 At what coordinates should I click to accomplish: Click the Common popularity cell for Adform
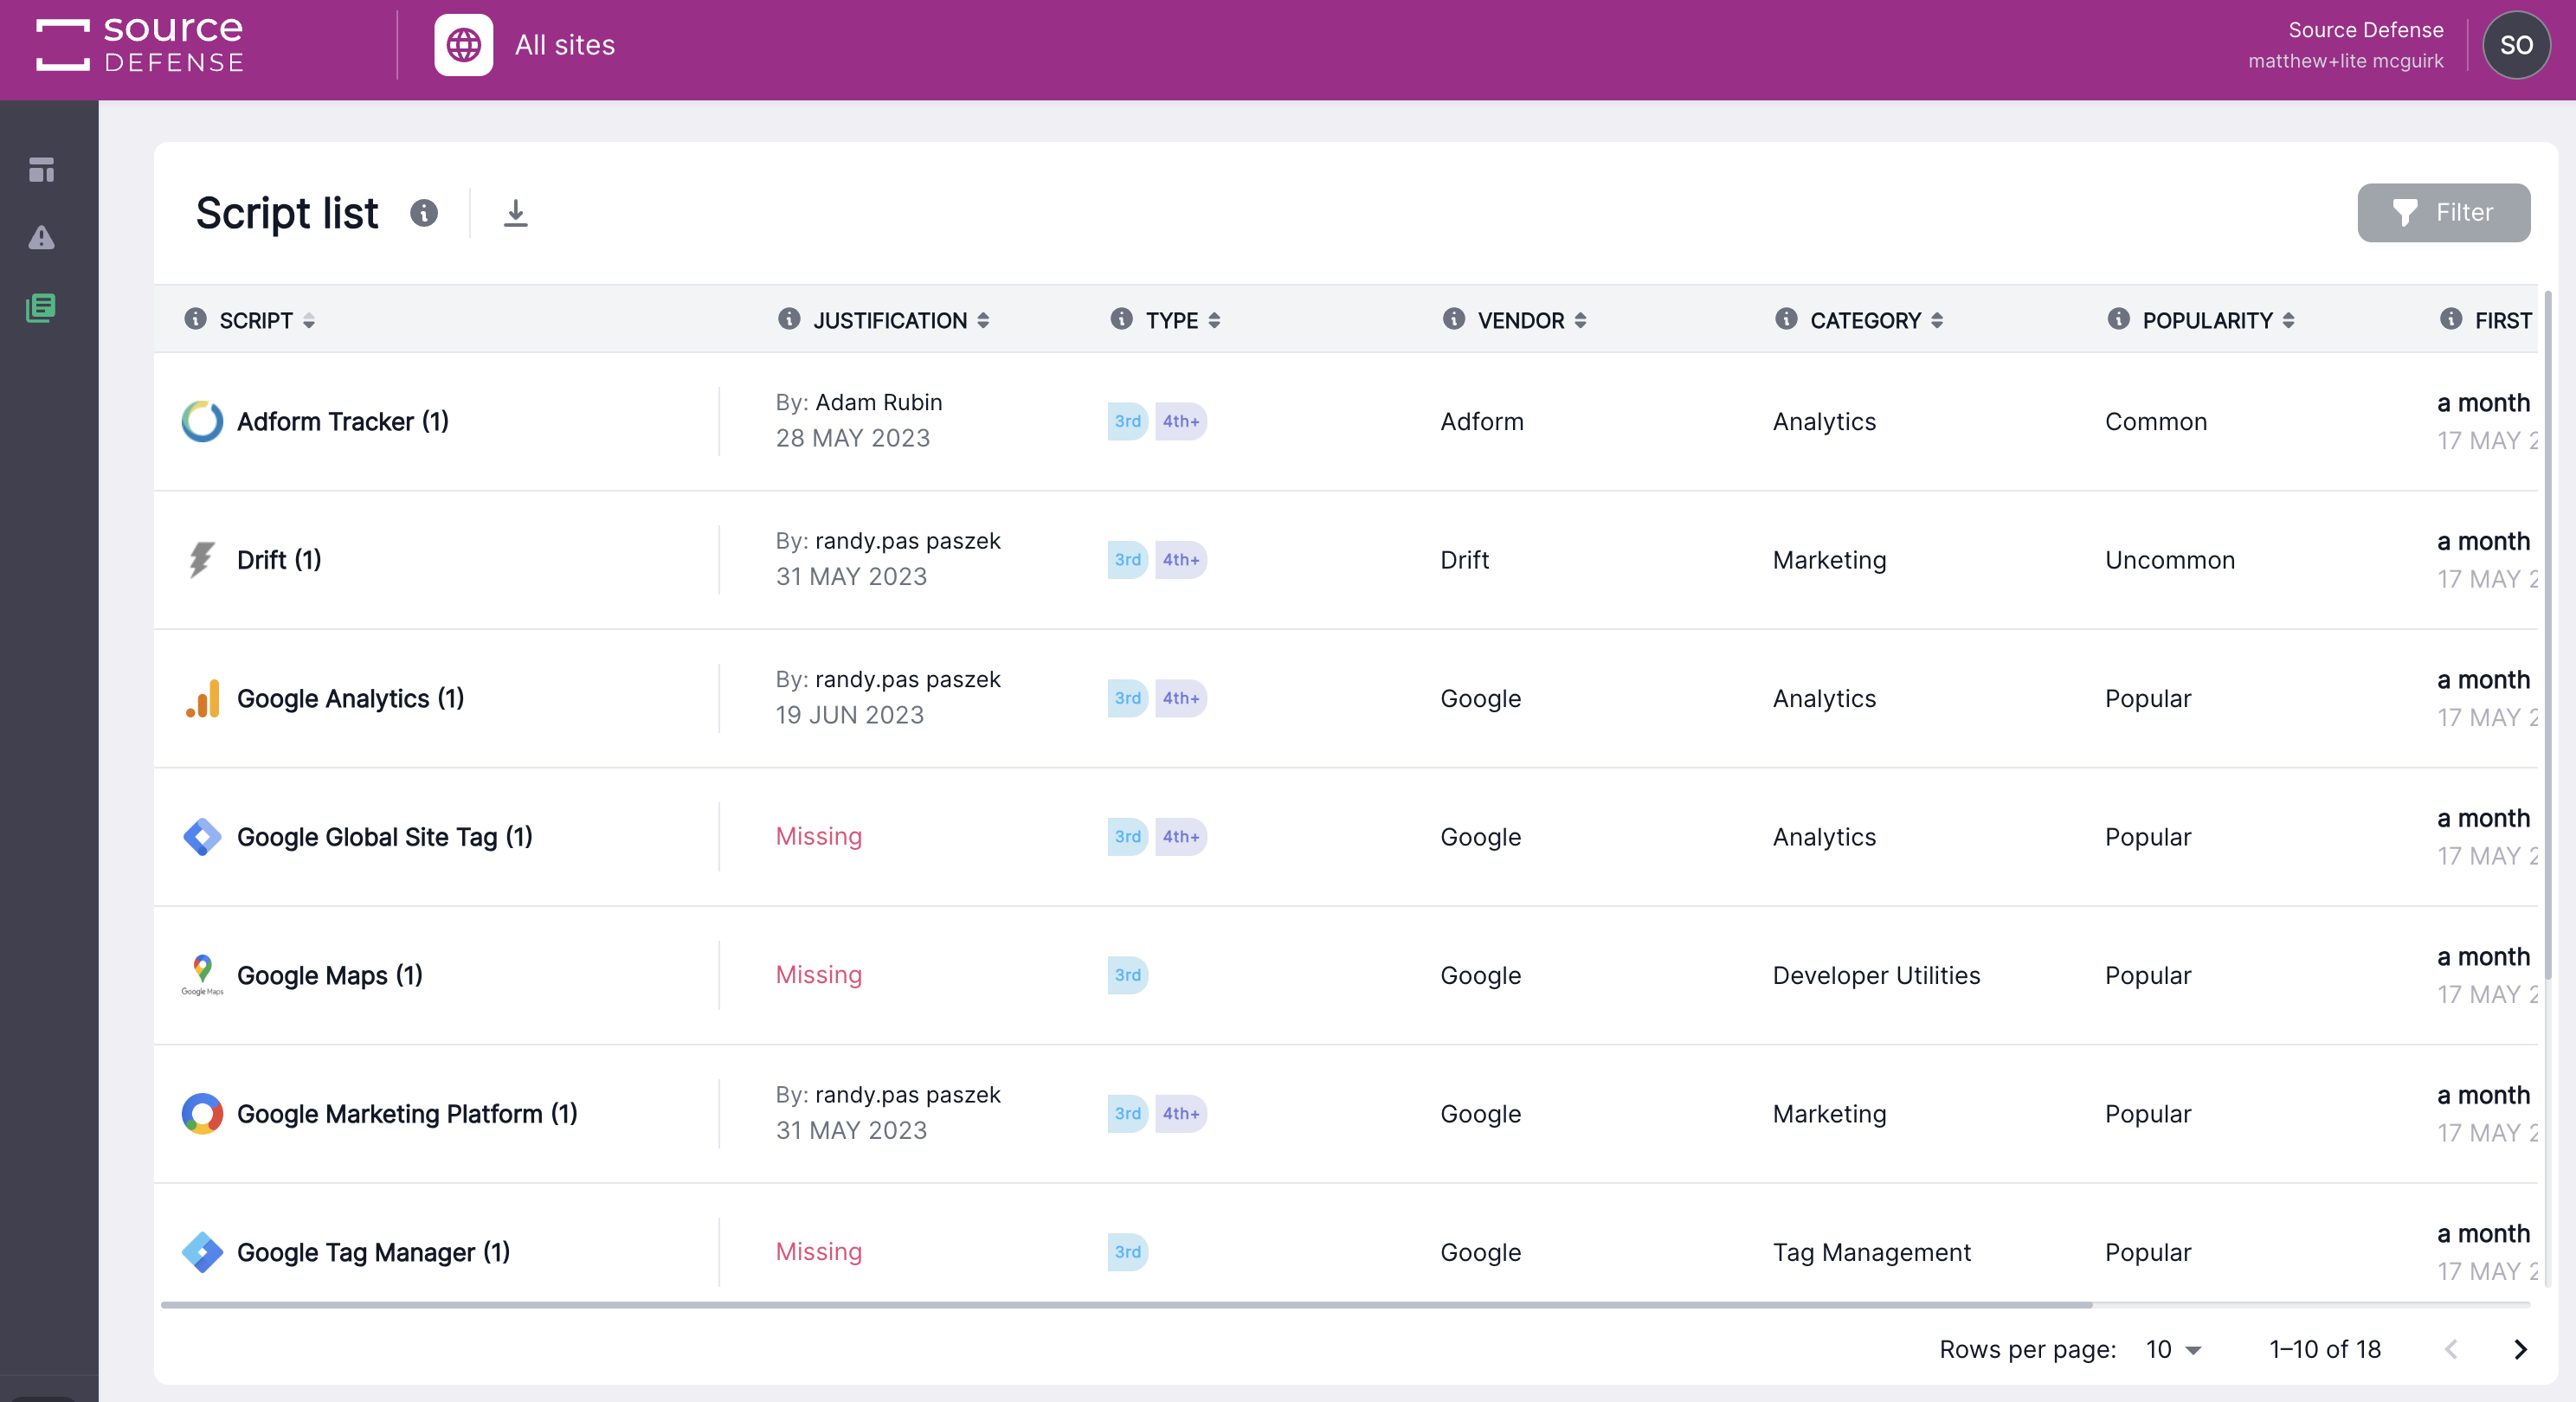pyautogui.click(x=2155, y=421)
